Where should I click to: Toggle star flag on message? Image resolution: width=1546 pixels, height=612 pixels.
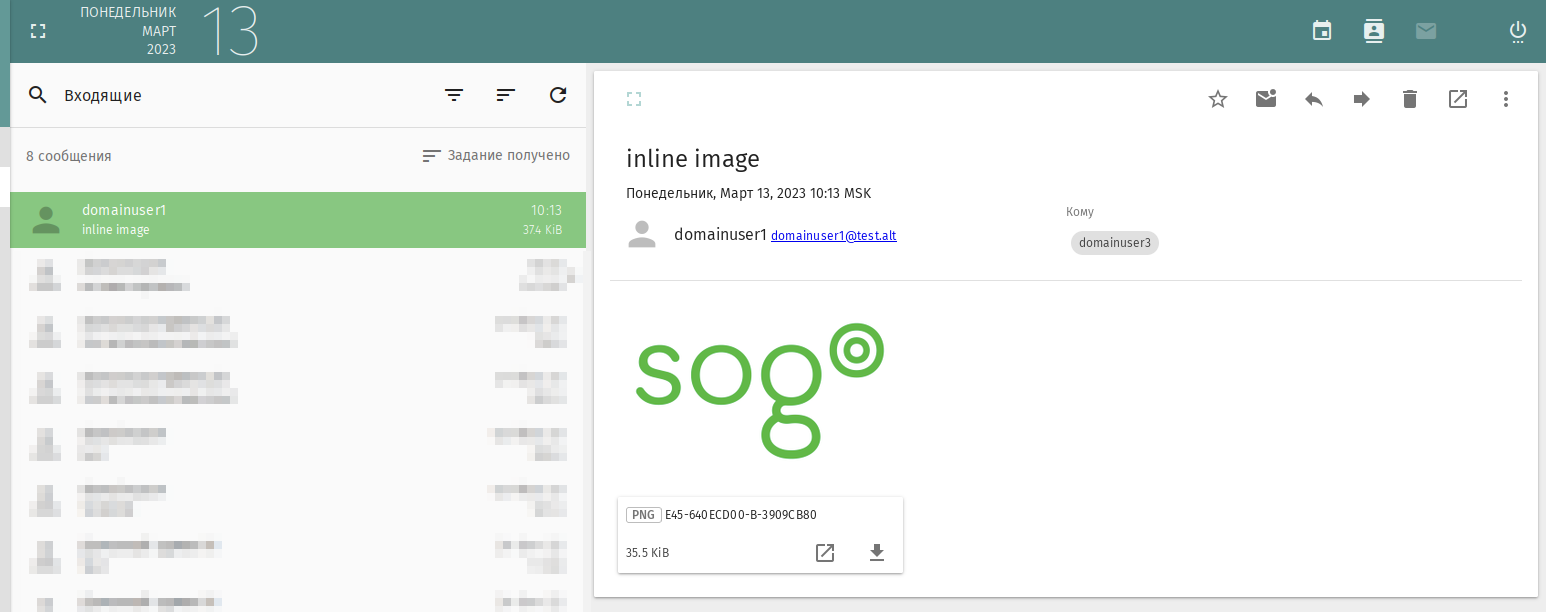pyautogui.click(x=1218, y=99)
